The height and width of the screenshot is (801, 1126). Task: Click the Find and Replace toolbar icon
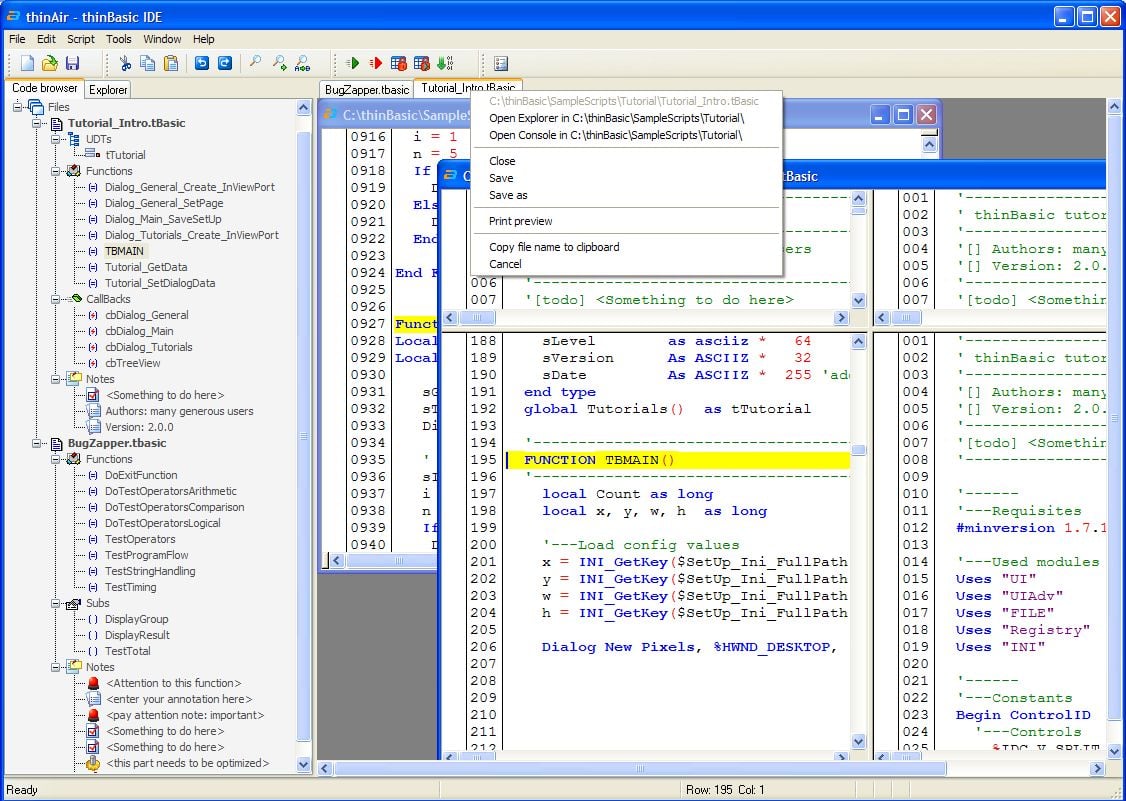coord(301,63)
